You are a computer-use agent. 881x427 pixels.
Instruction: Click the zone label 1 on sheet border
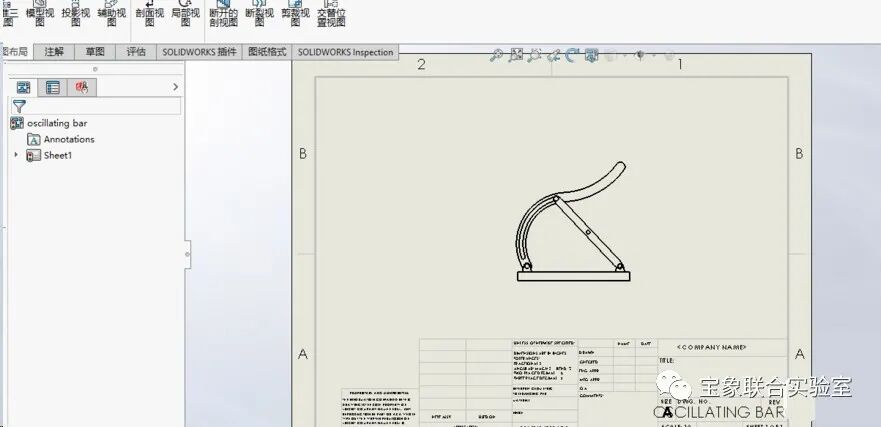(x=680, y=65)
